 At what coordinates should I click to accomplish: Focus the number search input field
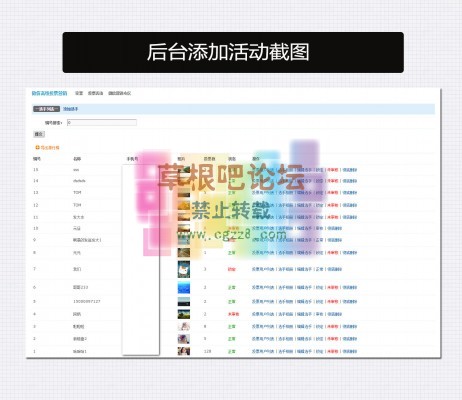click(x=102, y=123)
